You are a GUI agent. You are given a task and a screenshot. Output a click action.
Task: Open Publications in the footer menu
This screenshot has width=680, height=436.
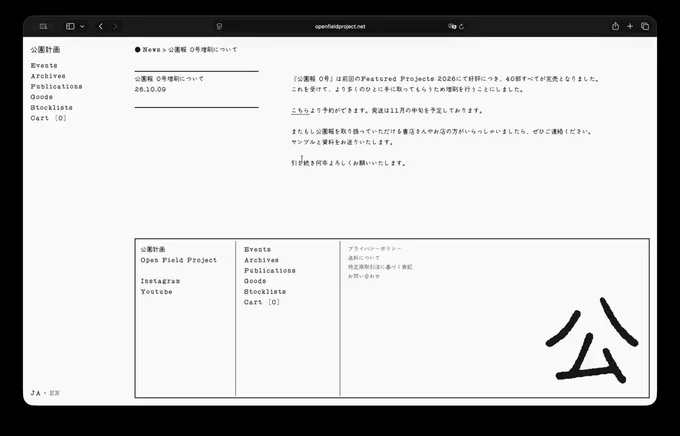pos(270,271)
